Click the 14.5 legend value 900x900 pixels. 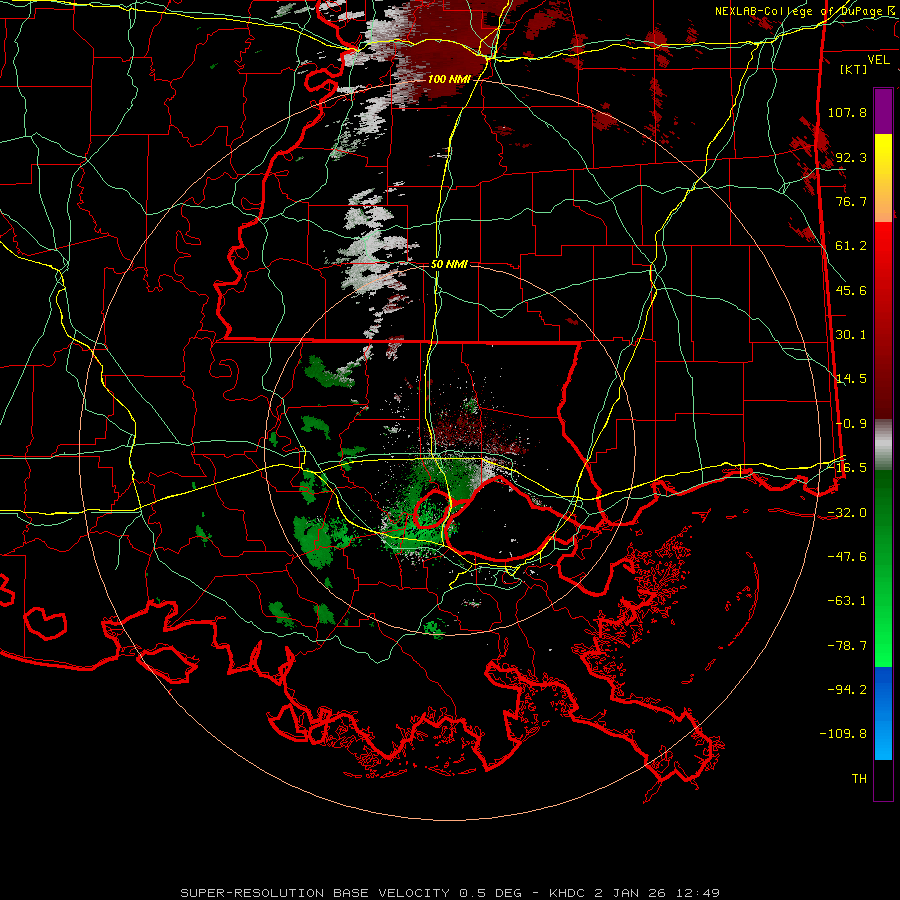(851, 379)
